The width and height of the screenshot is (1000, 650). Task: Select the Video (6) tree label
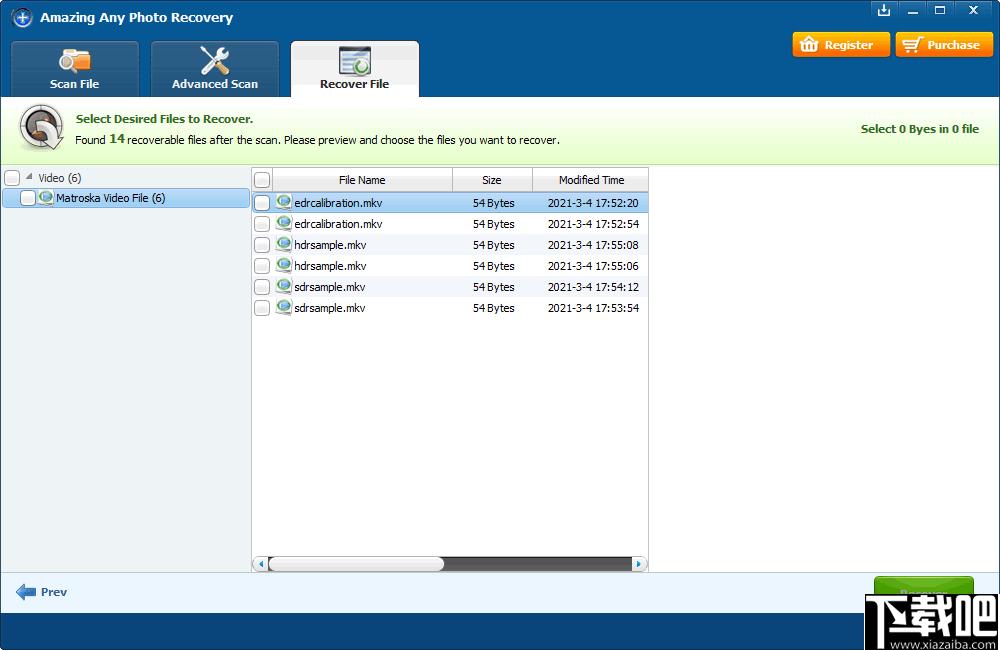(x=60, y=178)
